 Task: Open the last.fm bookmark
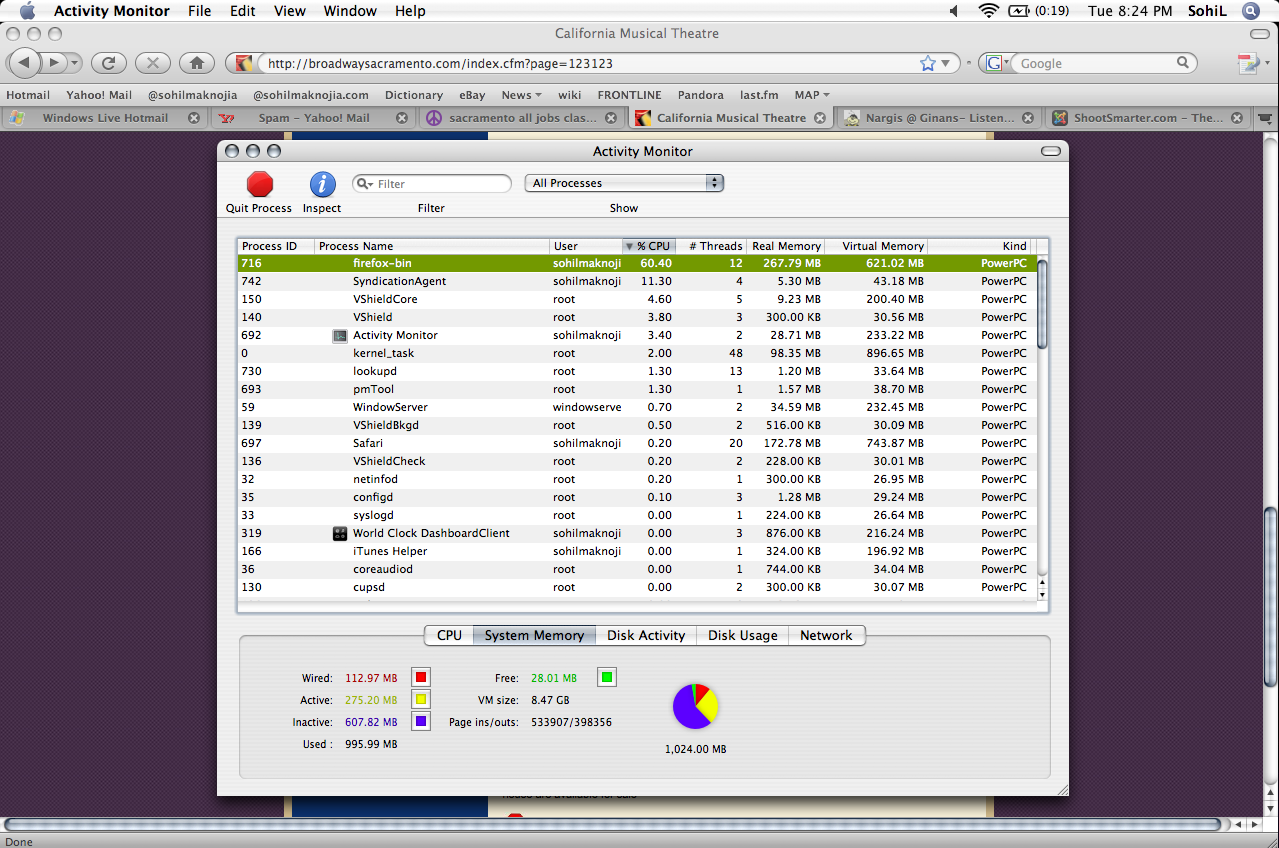[759, 95]
